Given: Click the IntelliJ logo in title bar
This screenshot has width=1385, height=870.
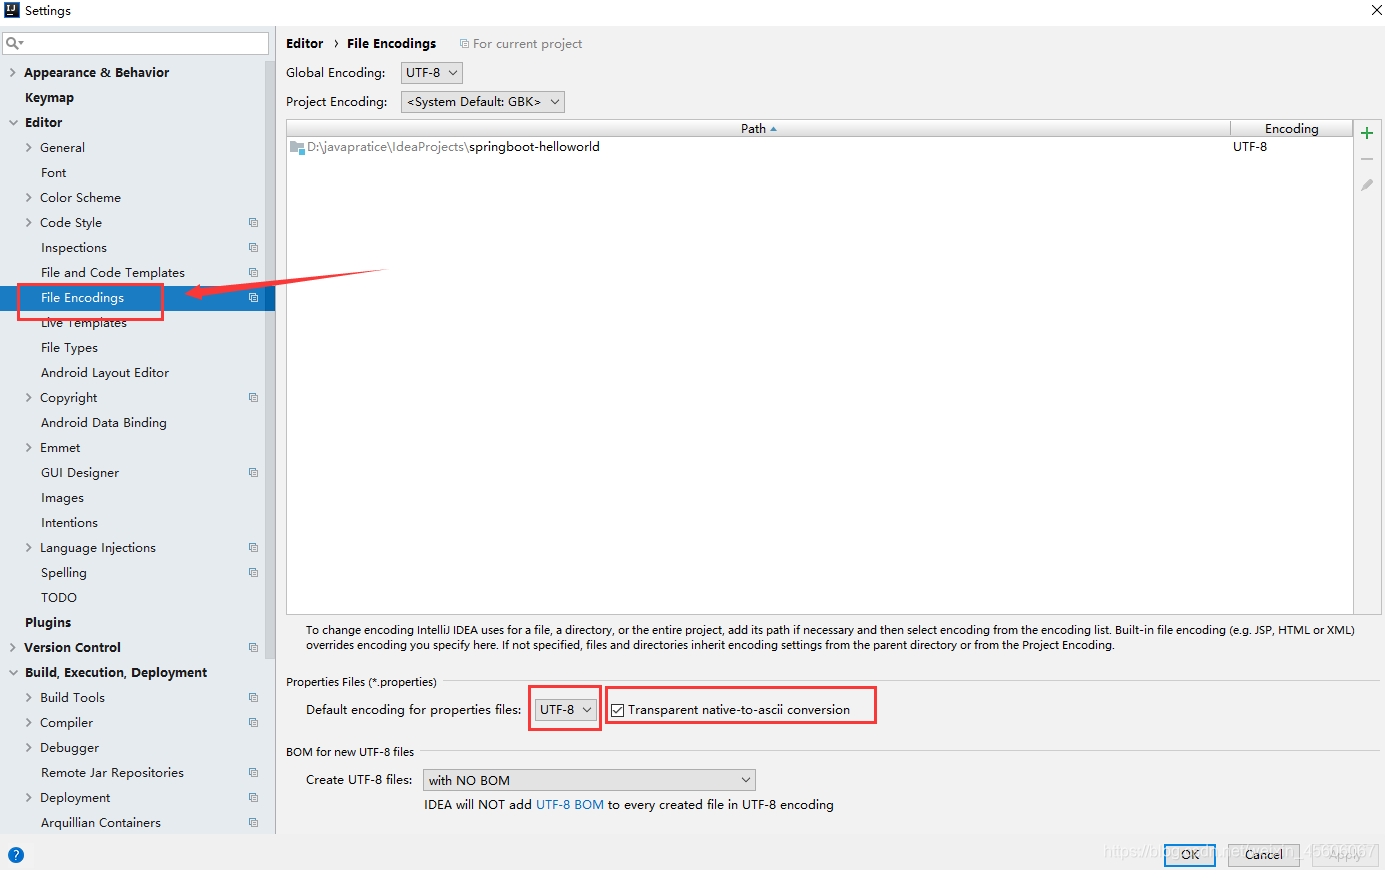Looking at the screenshot, I should (x=12, y=10).
